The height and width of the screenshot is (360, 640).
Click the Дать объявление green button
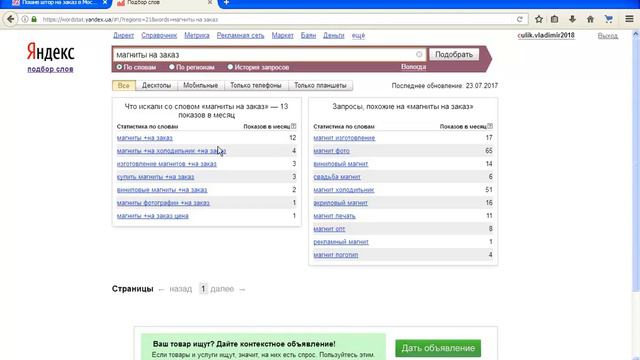coord(438,348)
